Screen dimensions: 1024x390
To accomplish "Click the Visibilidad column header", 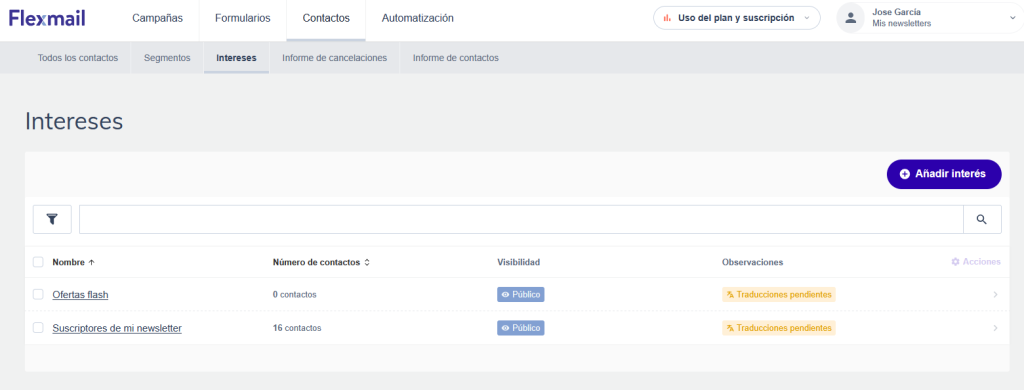I will coord(519,262).
